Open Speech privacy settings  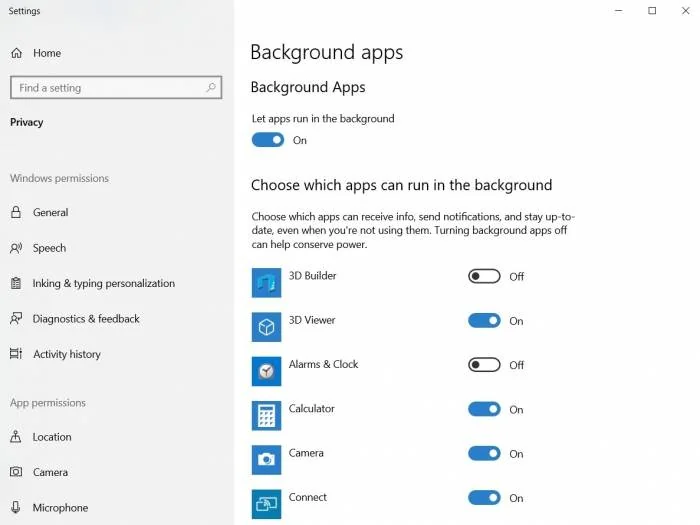tap(49, 248)
